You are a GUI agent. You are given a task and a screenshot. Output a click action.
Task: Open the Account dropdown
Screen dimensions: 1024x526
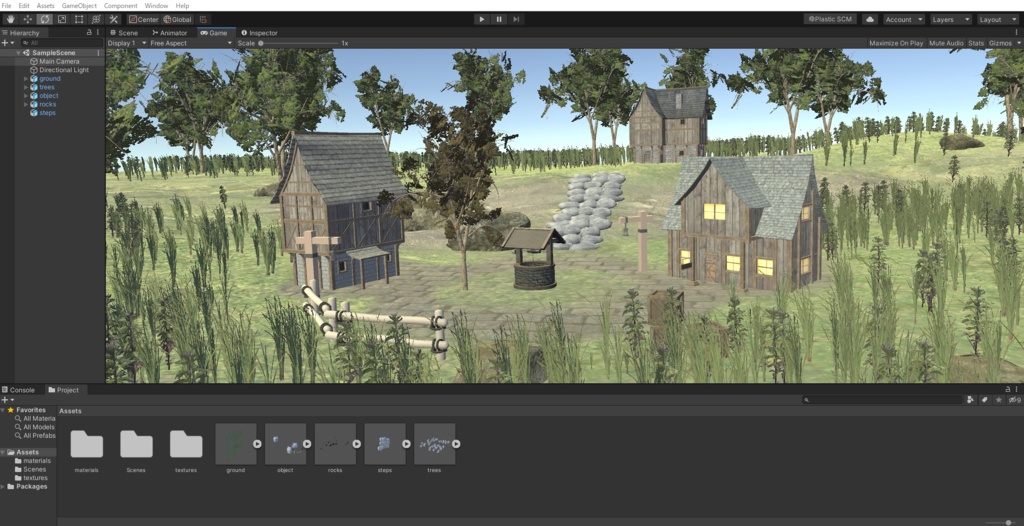[904, 20]
